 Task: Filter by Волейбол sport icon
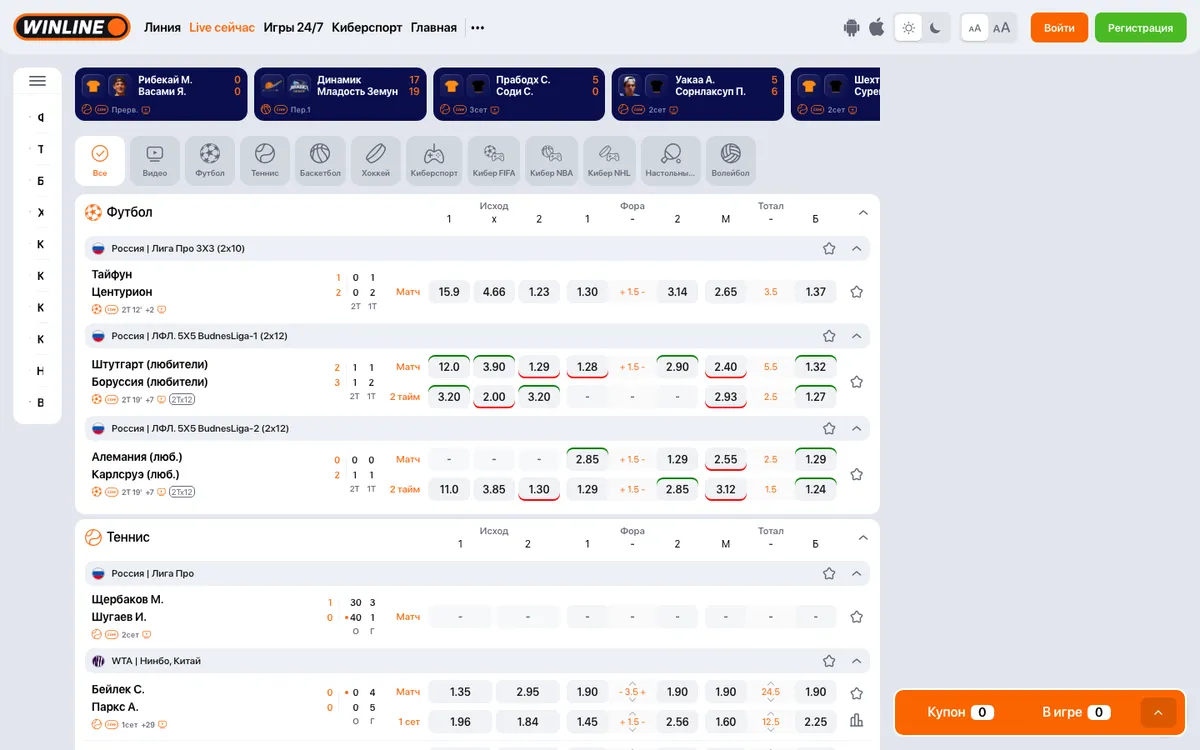[x=731, y=161]
